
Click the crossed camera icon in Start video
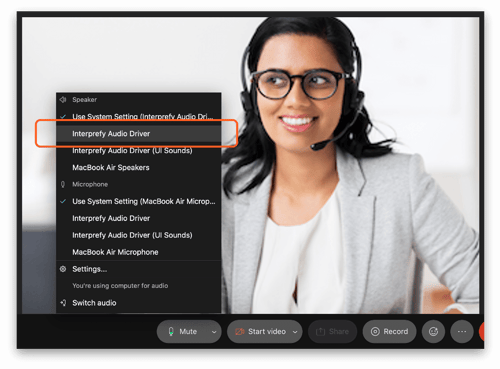coord(240,331)
